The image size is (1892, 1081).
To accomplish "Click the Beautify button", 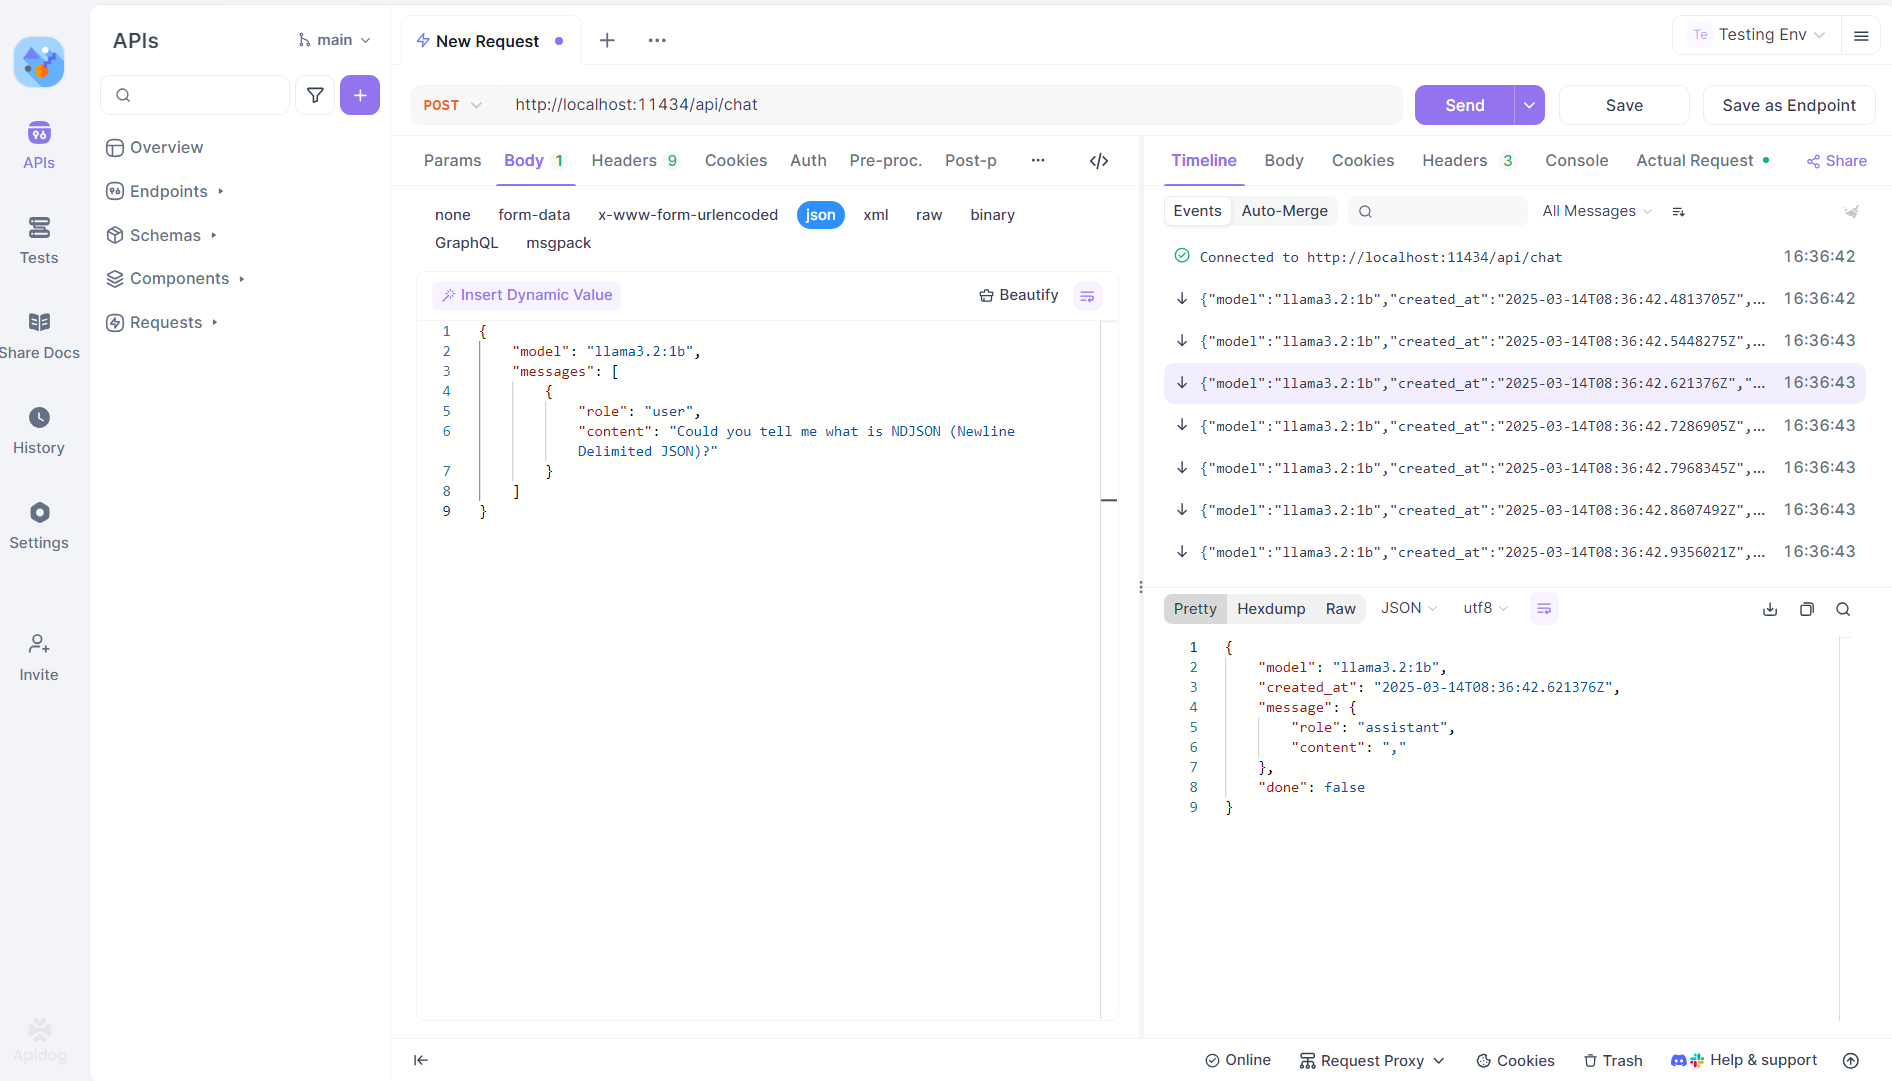I will (1018, 295).
